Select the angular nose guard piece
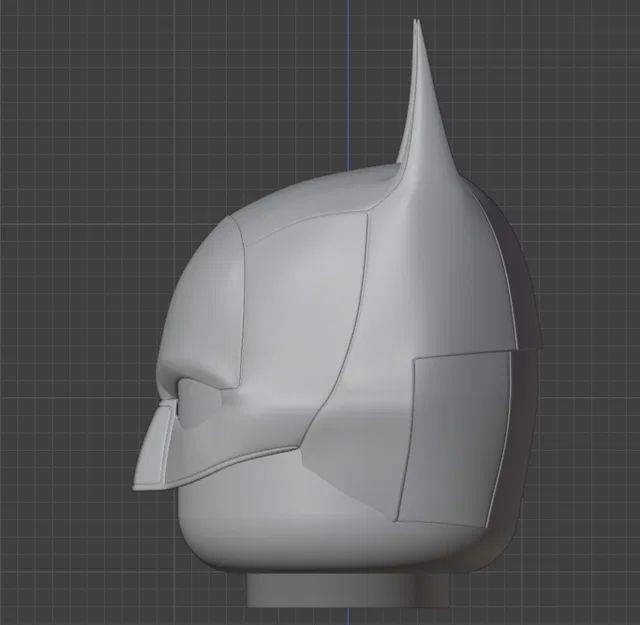 (154, 446)
